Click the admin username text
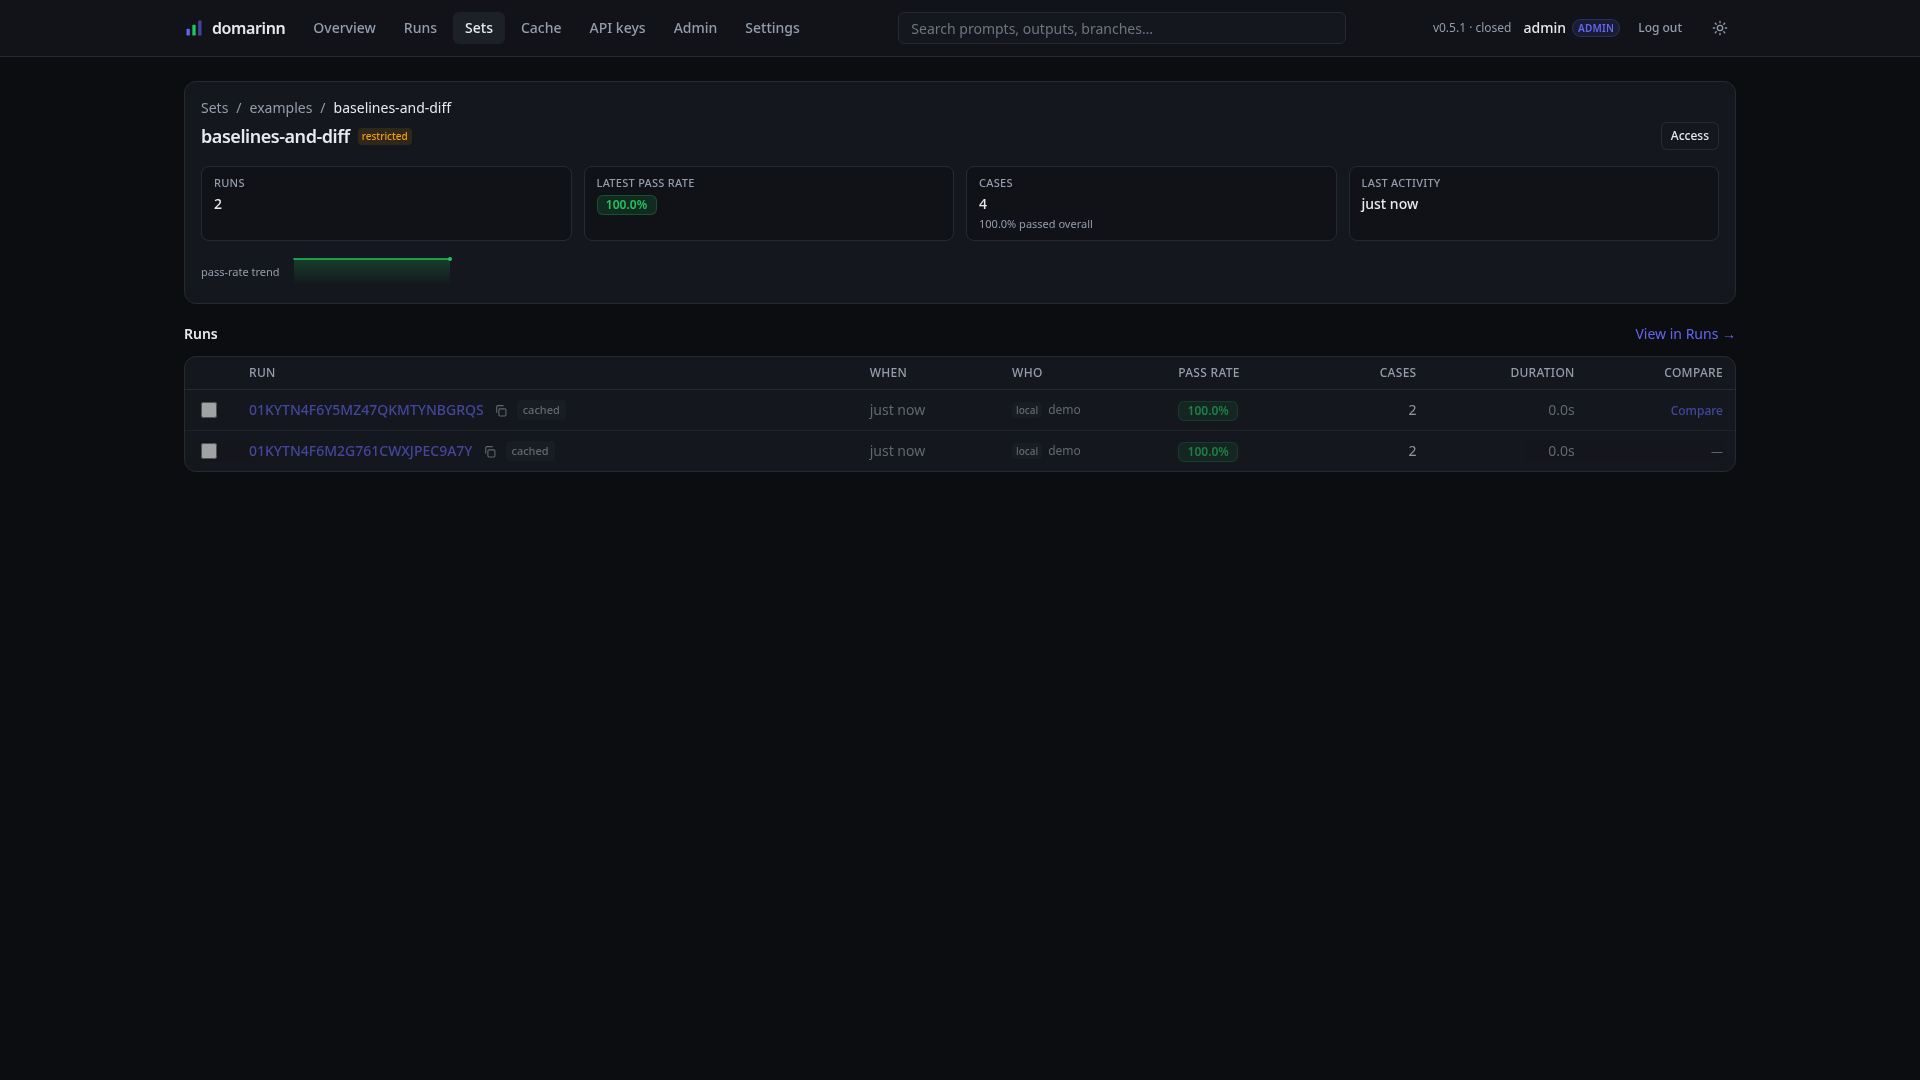This screenshot has height=1080, width=1920. [1544, 28]
